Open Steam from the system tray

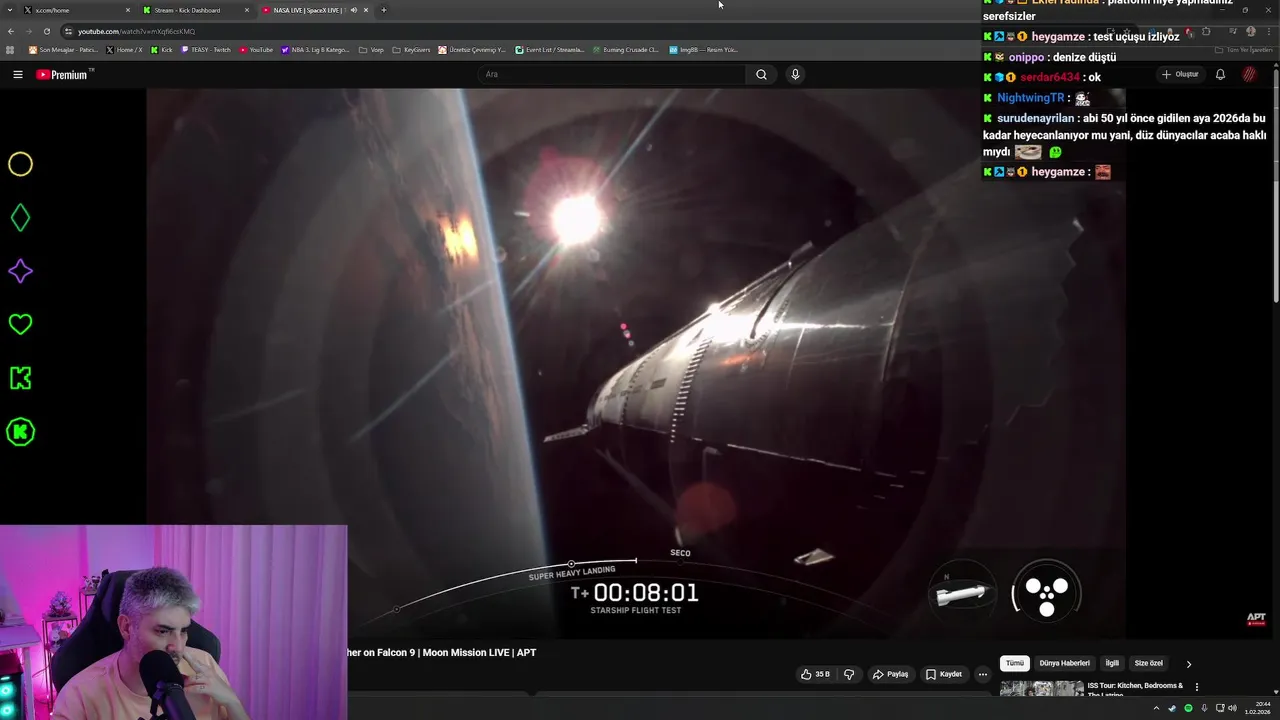click(x=1172, y=708)
